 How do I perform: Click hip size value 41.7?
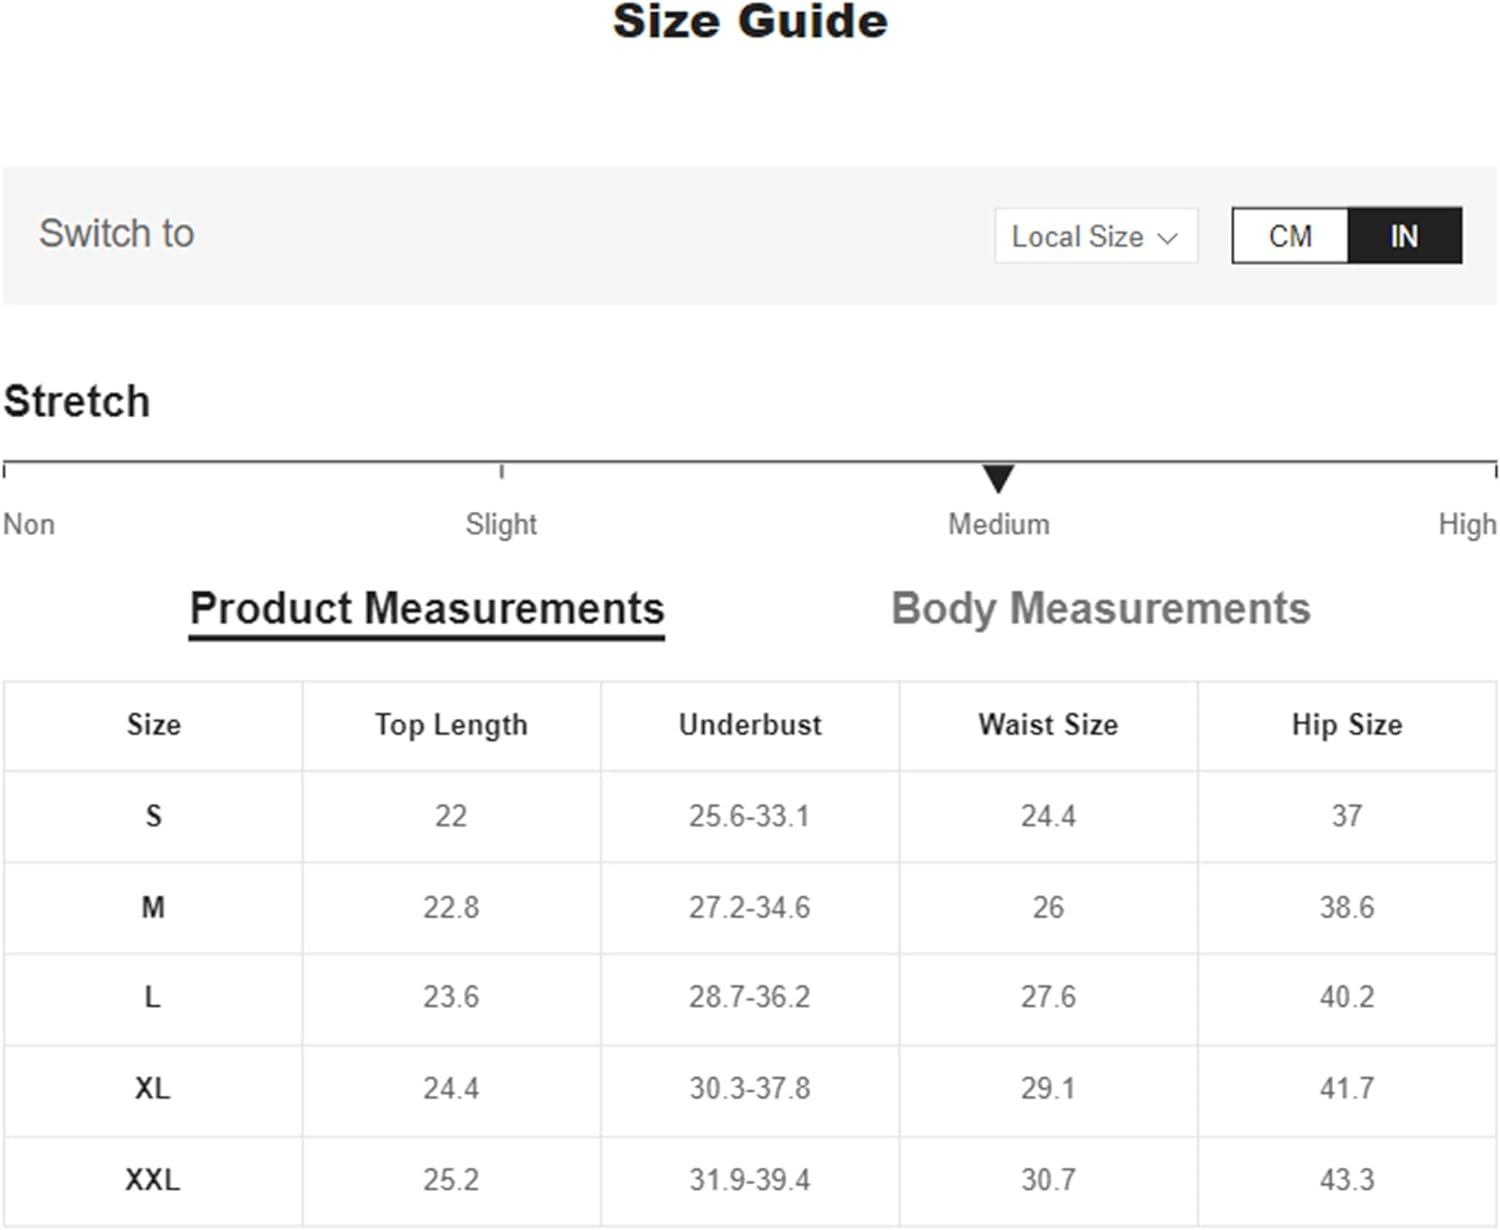point(1347,1088)
